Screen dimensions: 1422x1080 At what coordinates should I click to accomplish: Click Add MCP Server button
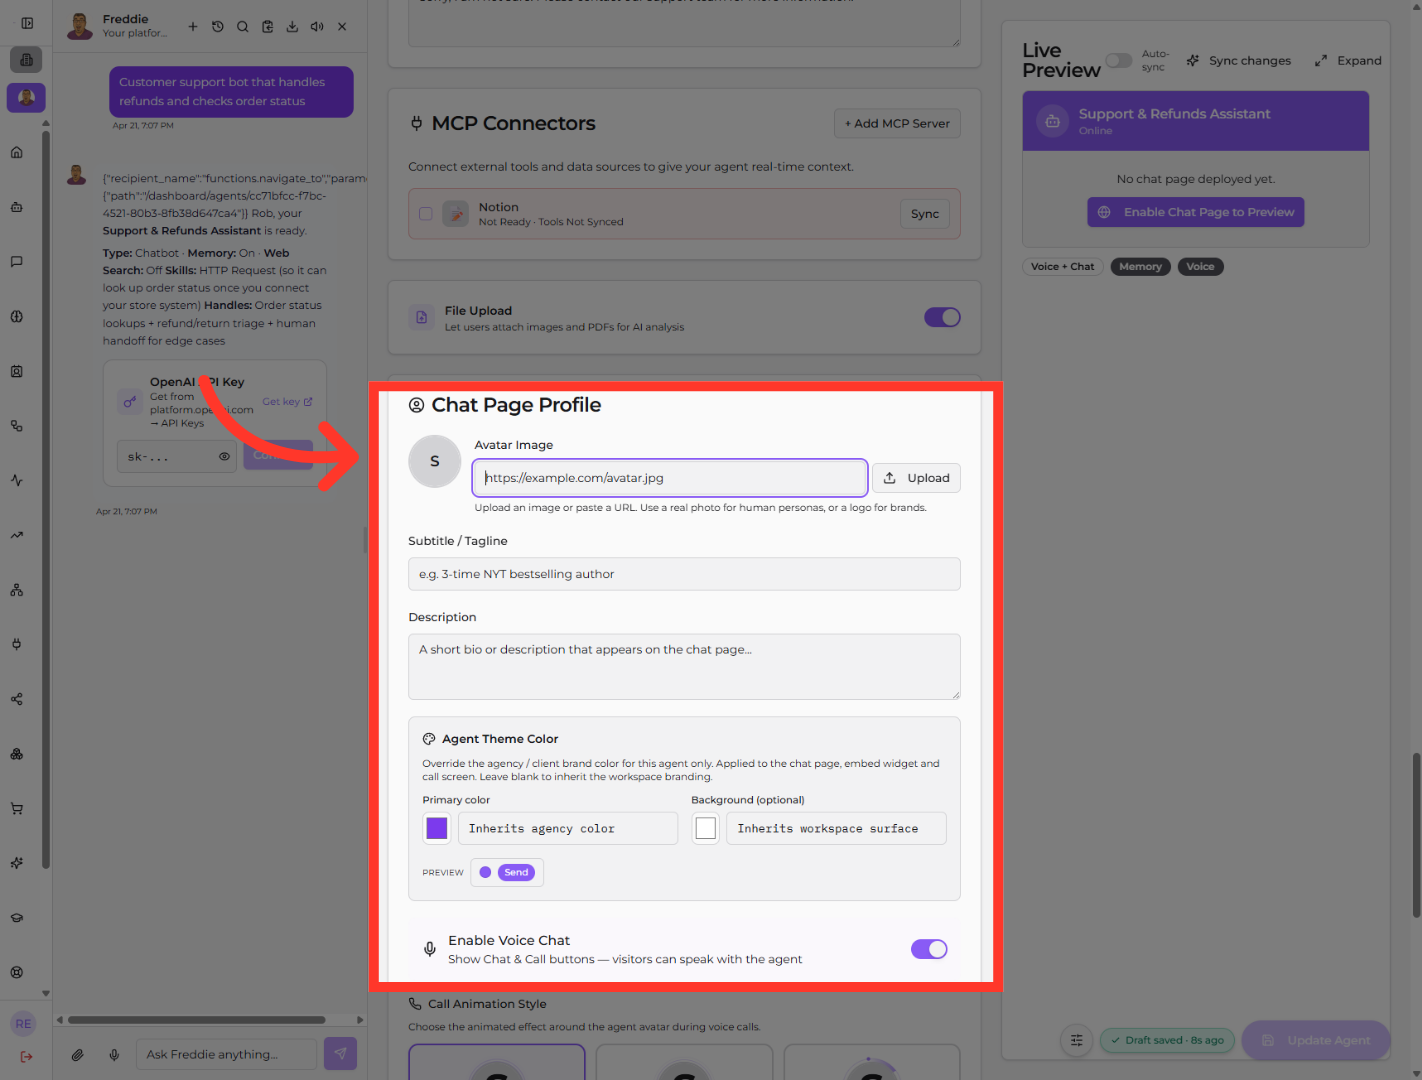897,124
